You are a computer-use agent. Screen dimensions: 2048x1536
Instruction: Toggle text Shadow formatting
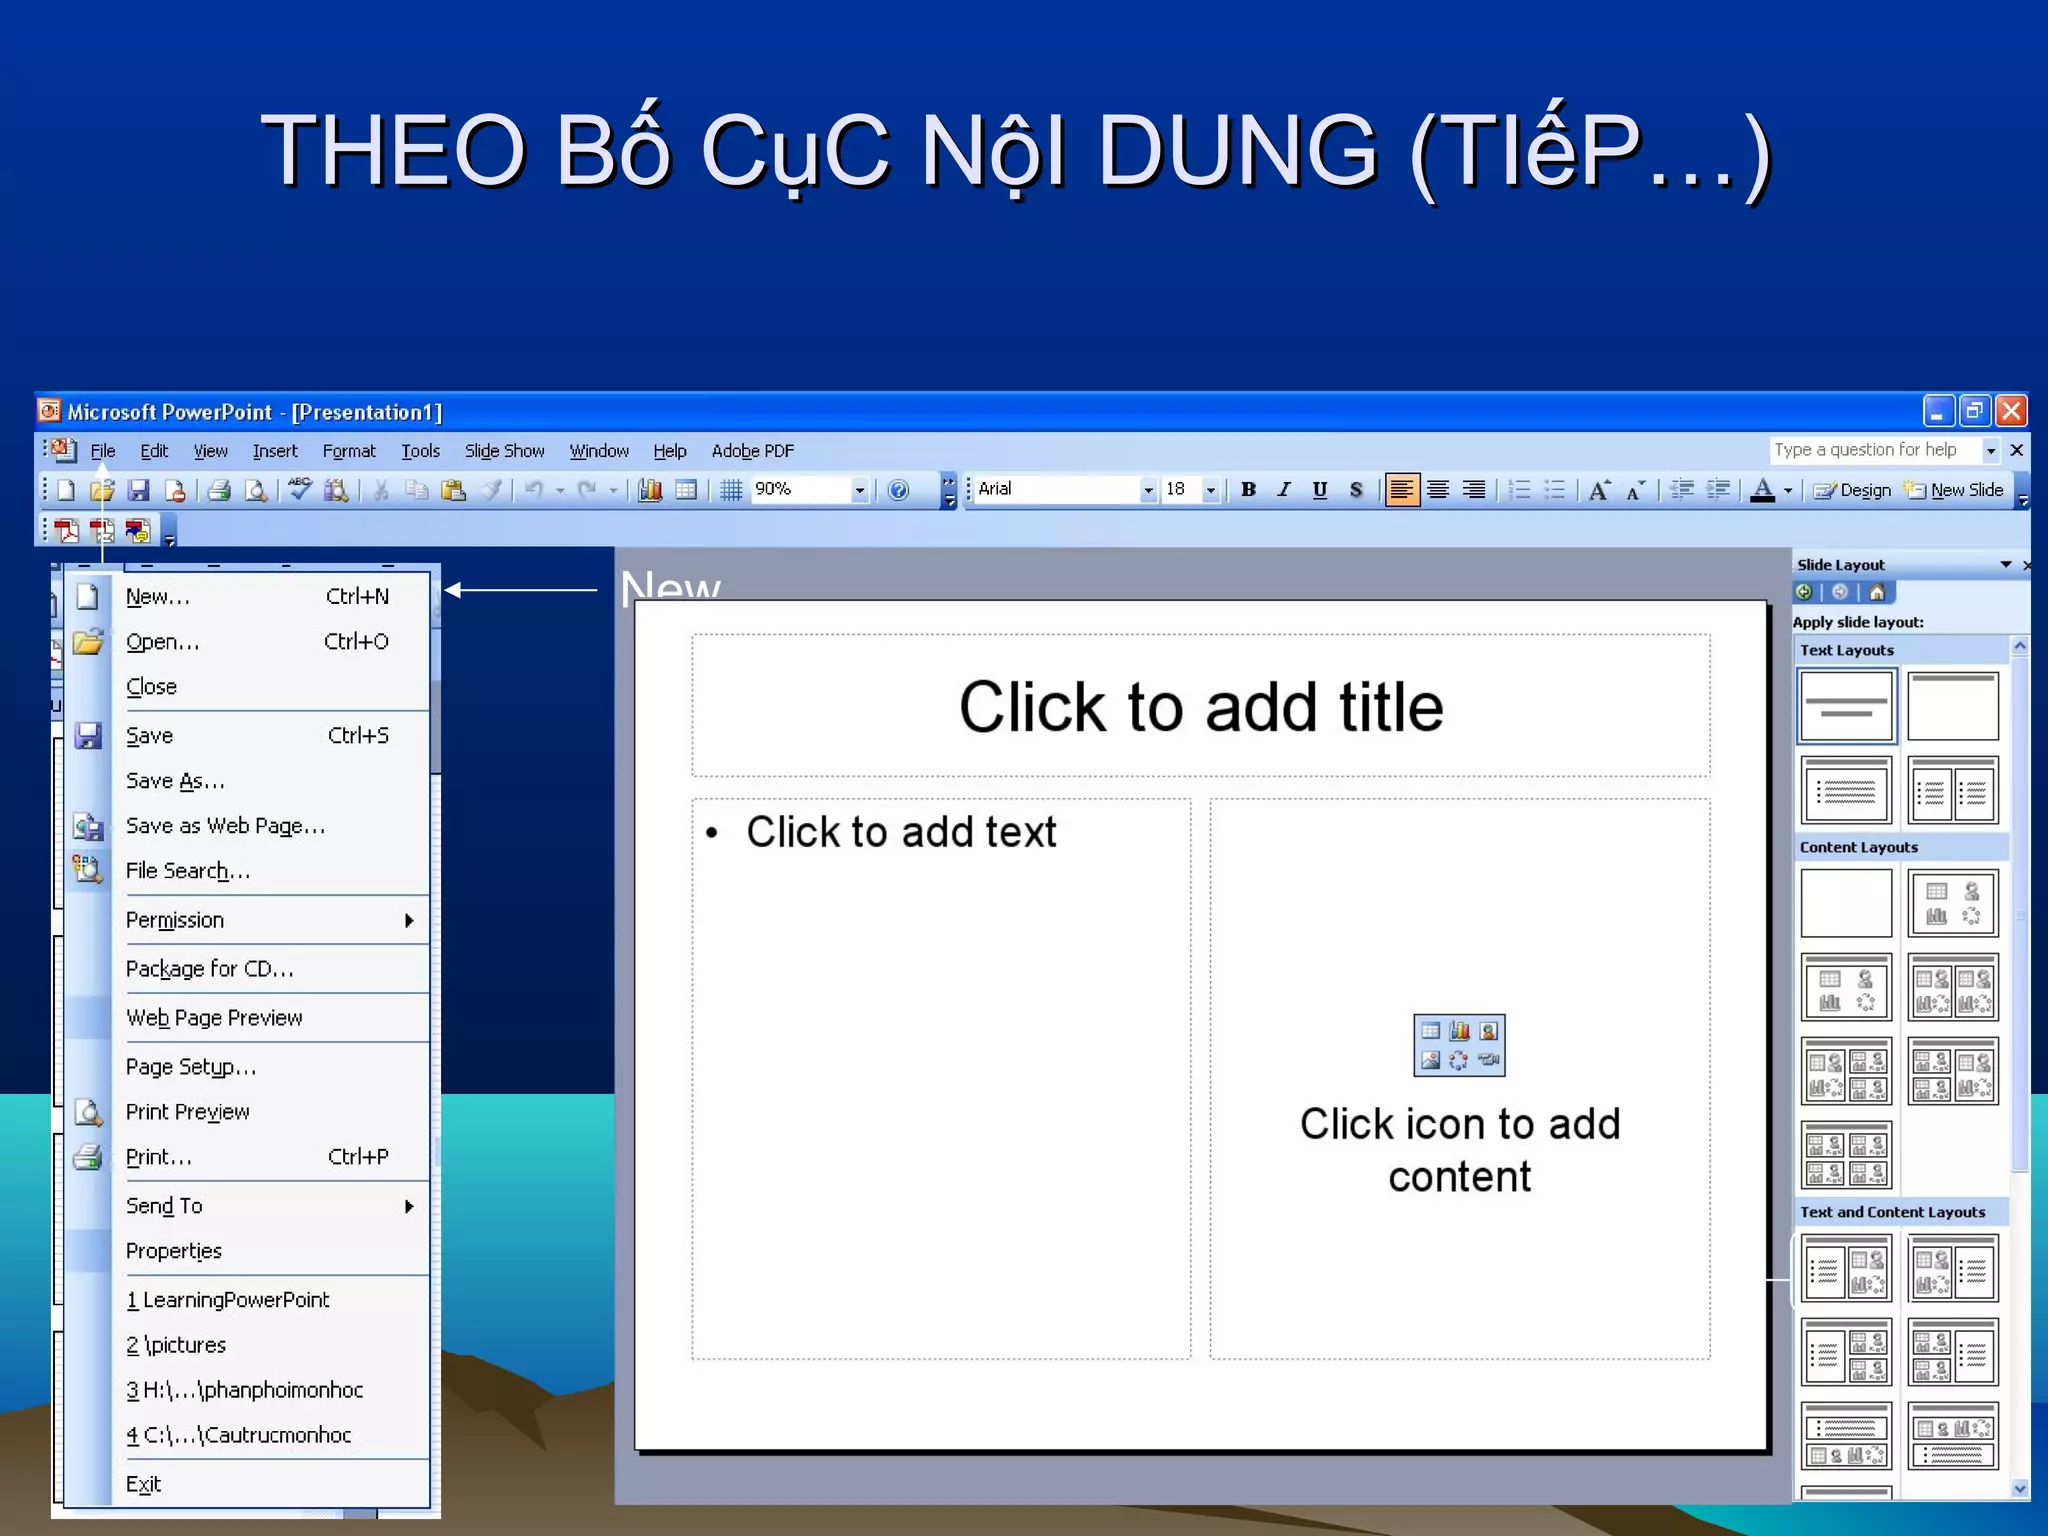coord(1356,490)
